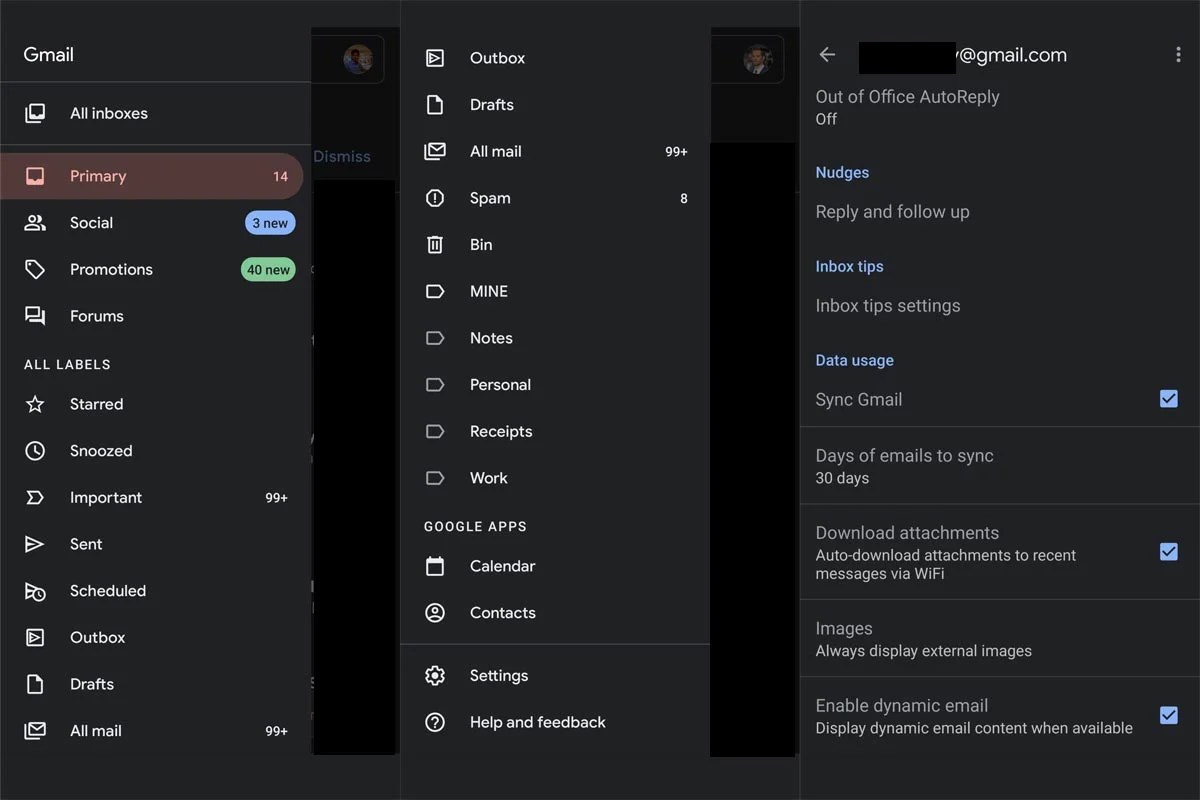Click the Starred star icon
This screenshot has width=1200, height=800.
pos(35,404)
